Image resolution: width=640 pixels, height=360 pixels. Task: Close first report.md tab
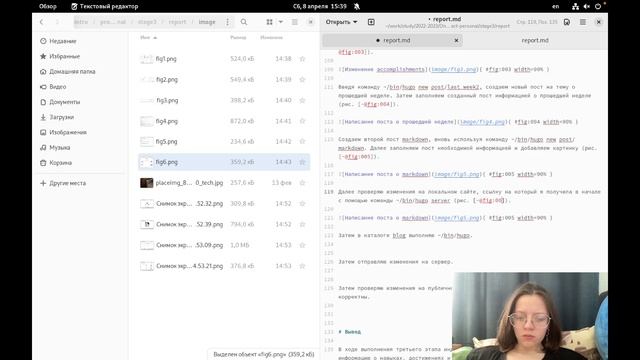[x=456, y=40]
